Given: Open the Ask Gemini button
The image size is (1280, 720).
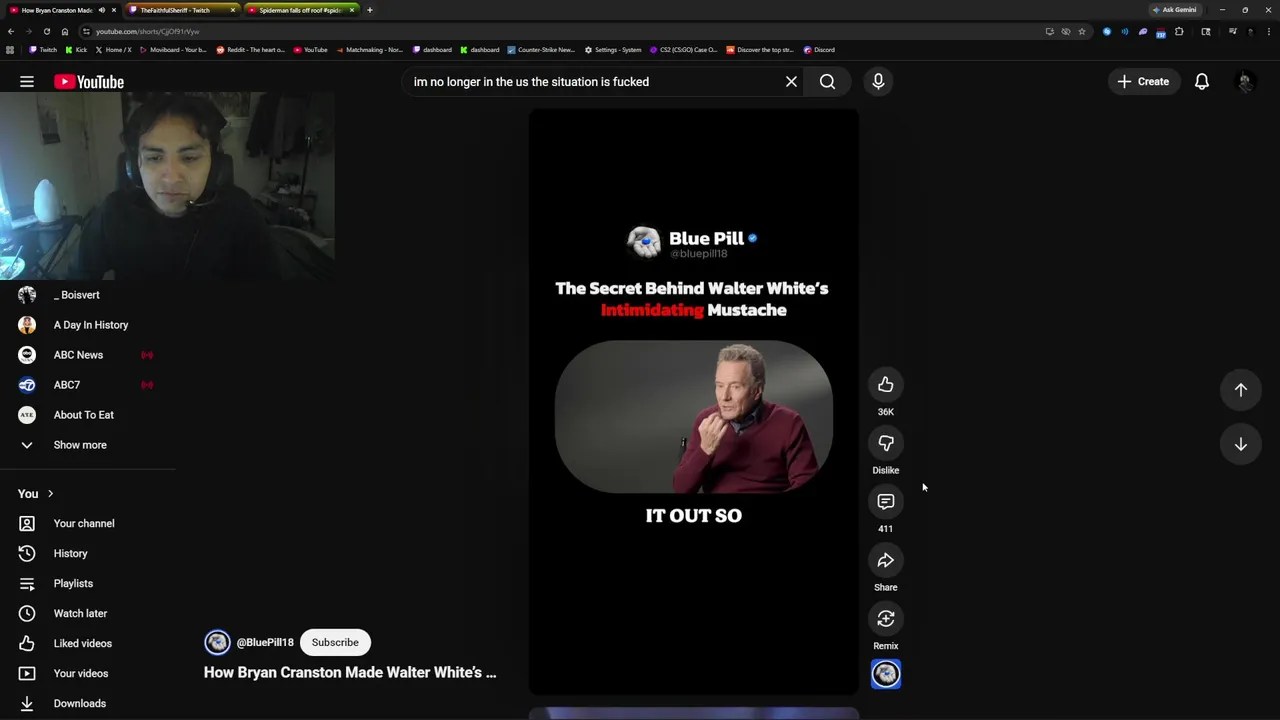Looking at the screenshot, I should click(1175, 10).
